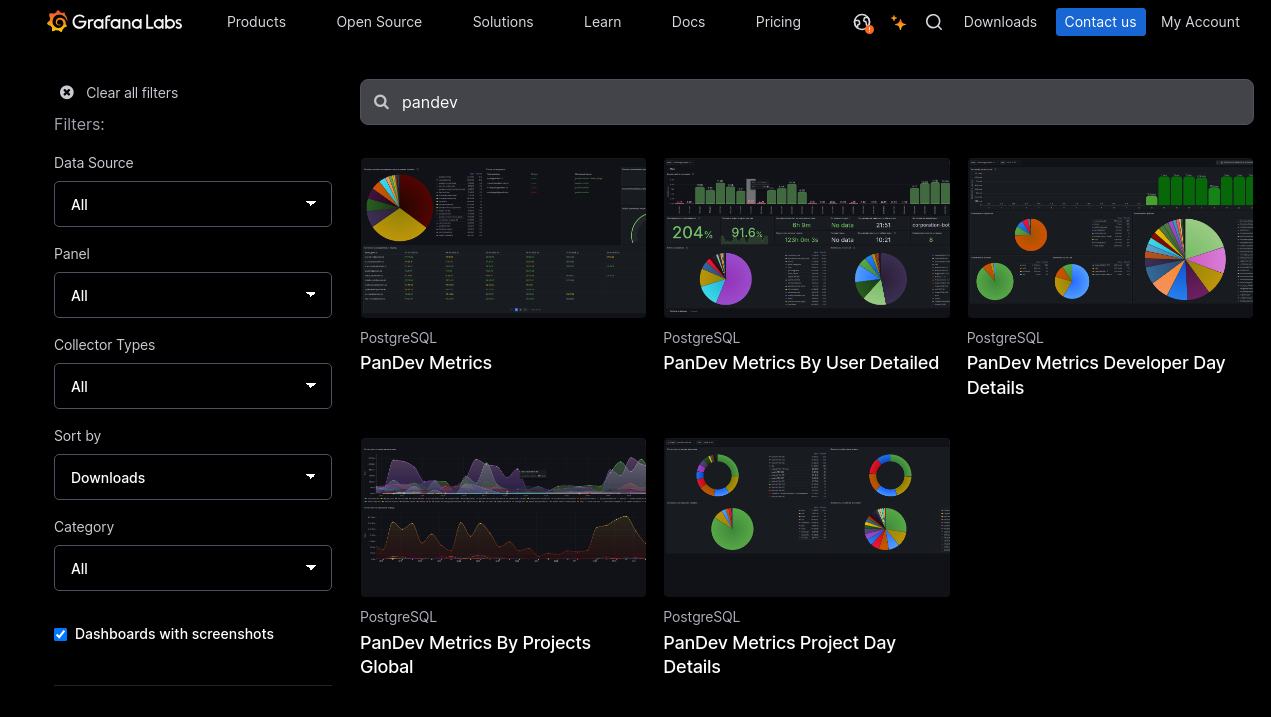Open the Solutions menu
Screen dimensions: 1271x717
[503, 22]
